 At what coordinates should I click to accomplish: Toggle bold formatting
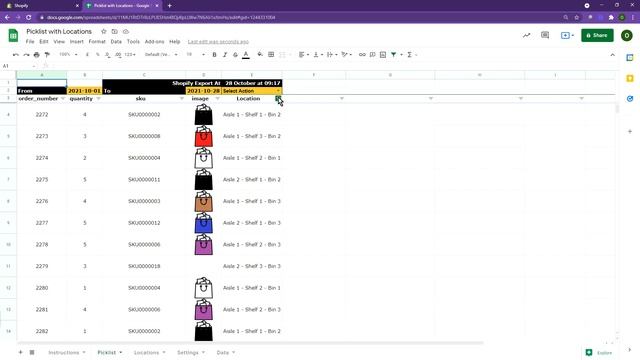pyautogui.click(x=214, y=55)
